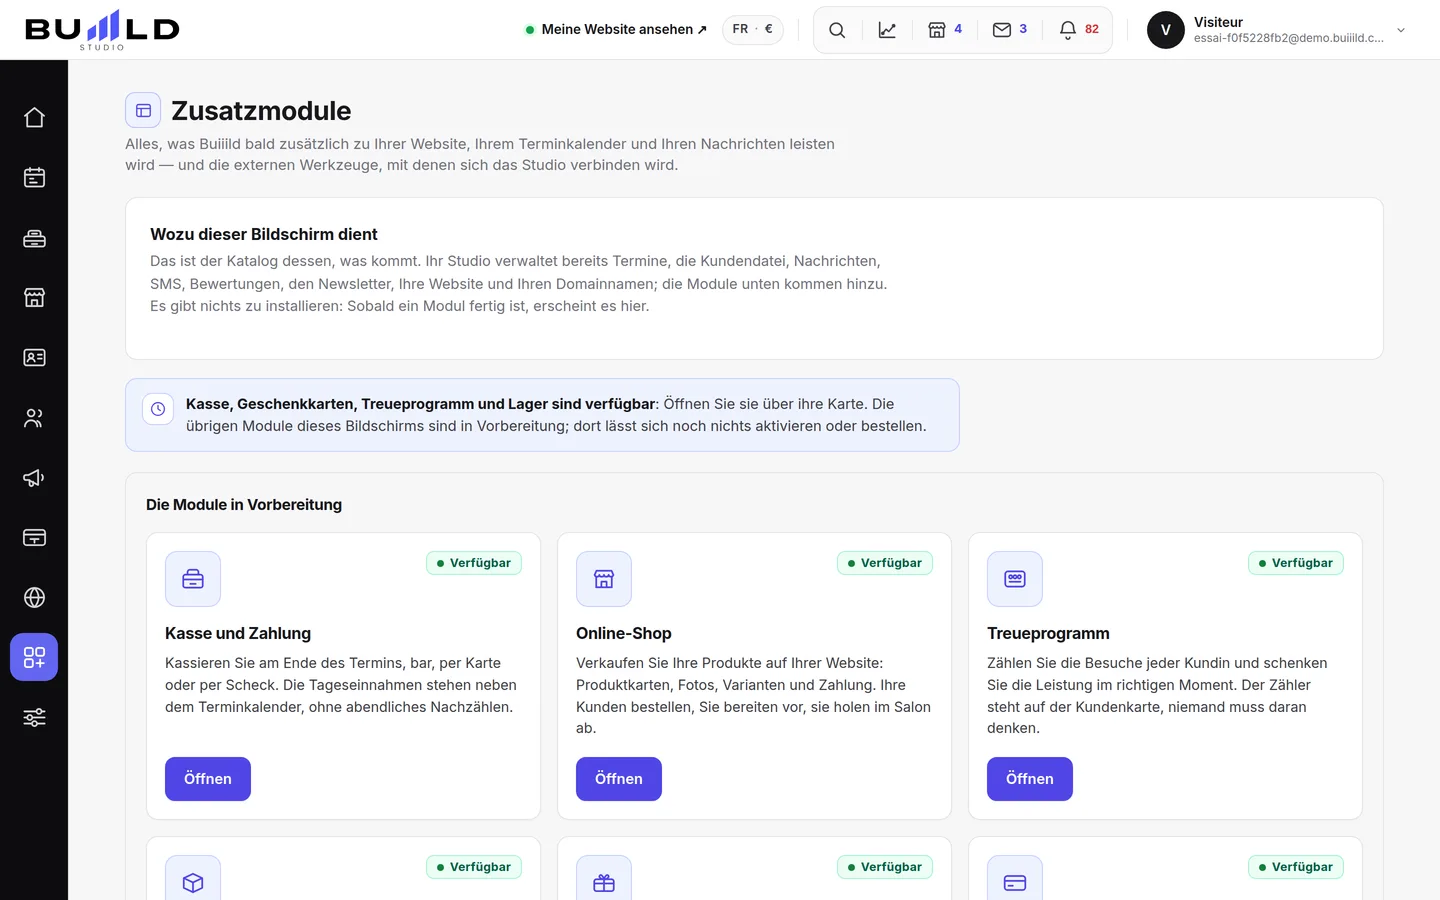
Task: Select the active add-on modules sidebar icon
Action: pyautogui.click(x=34, y=657)
